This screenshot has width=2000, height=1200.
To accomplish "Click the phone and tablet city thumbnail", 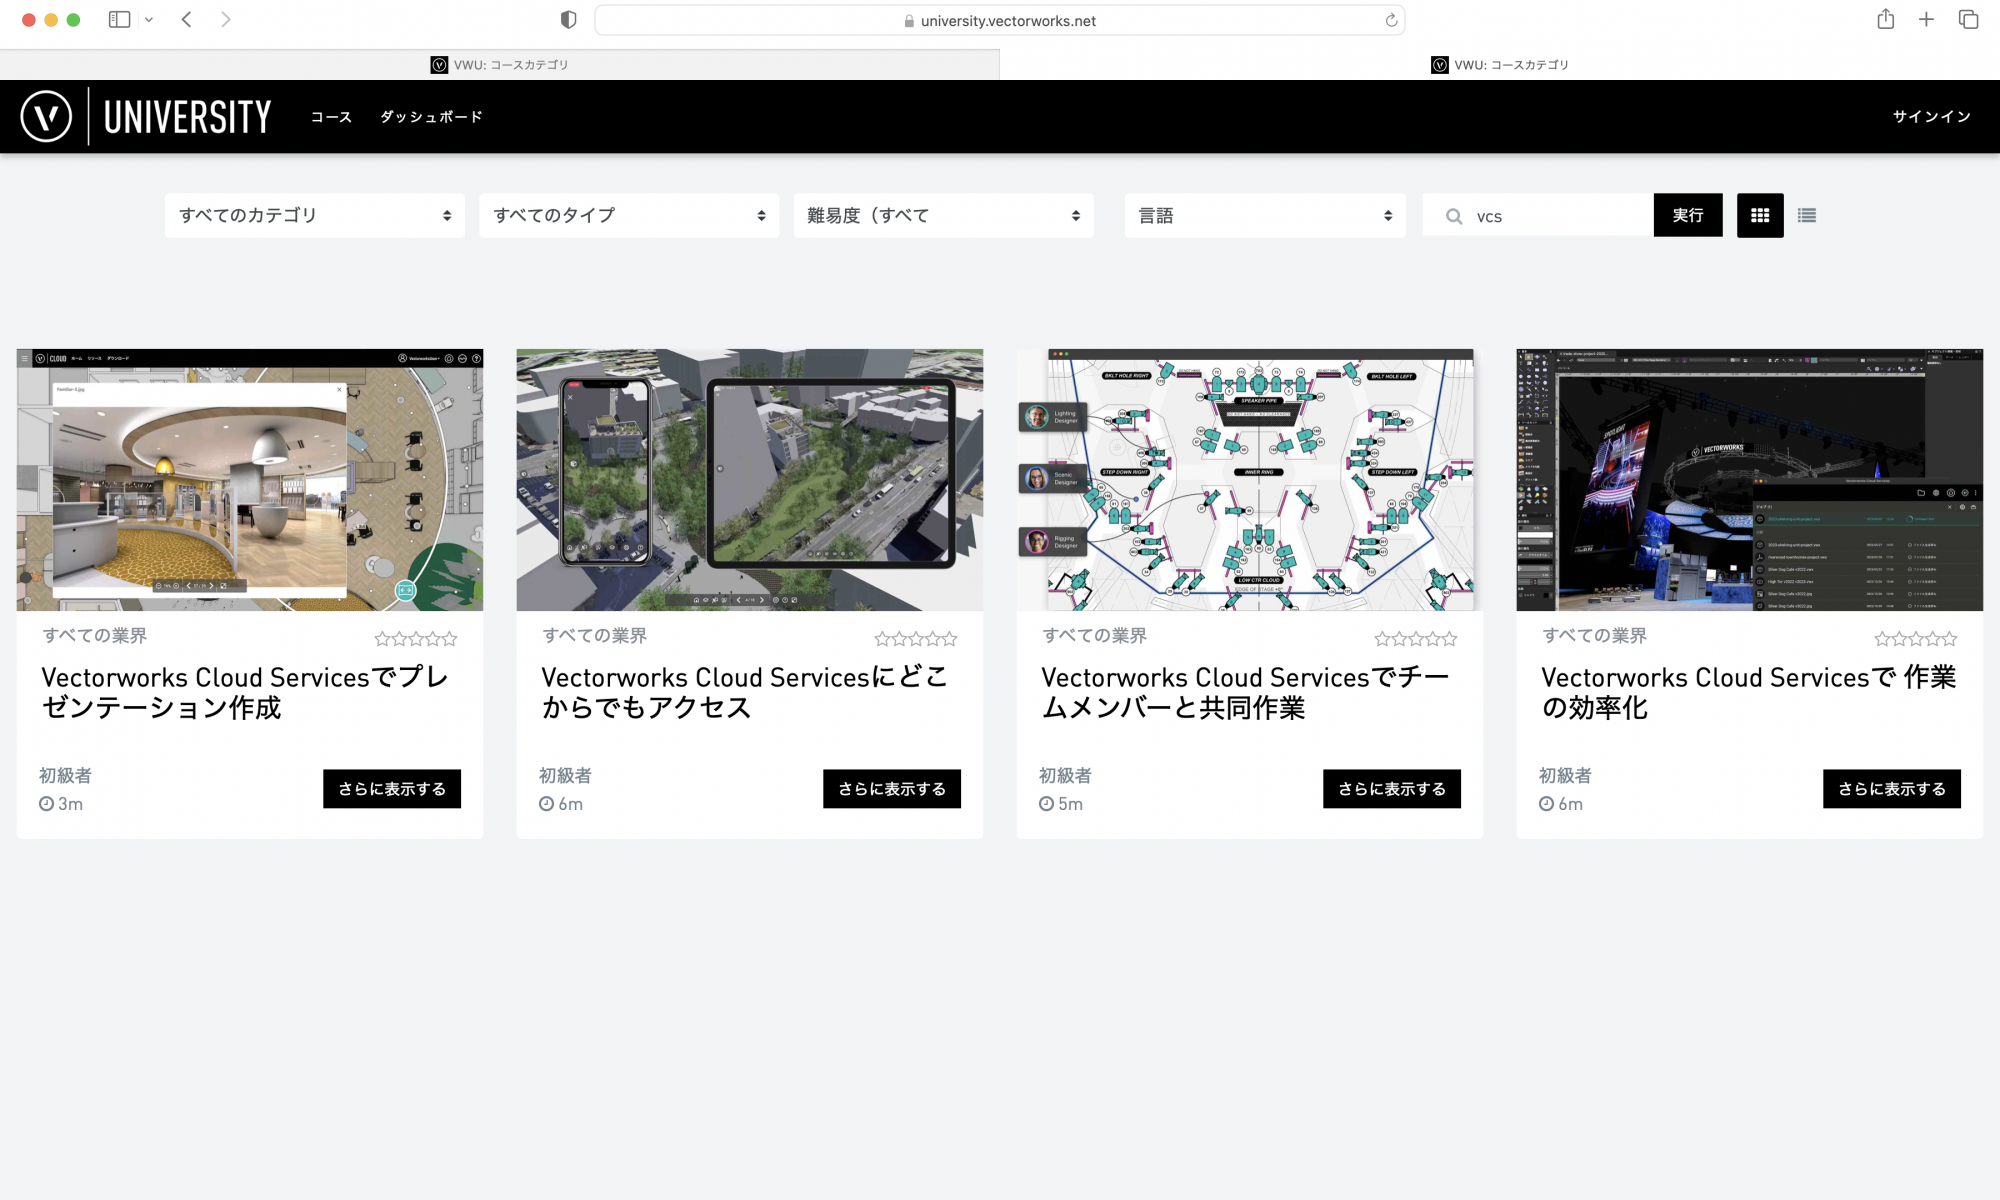I will [750, 480].
